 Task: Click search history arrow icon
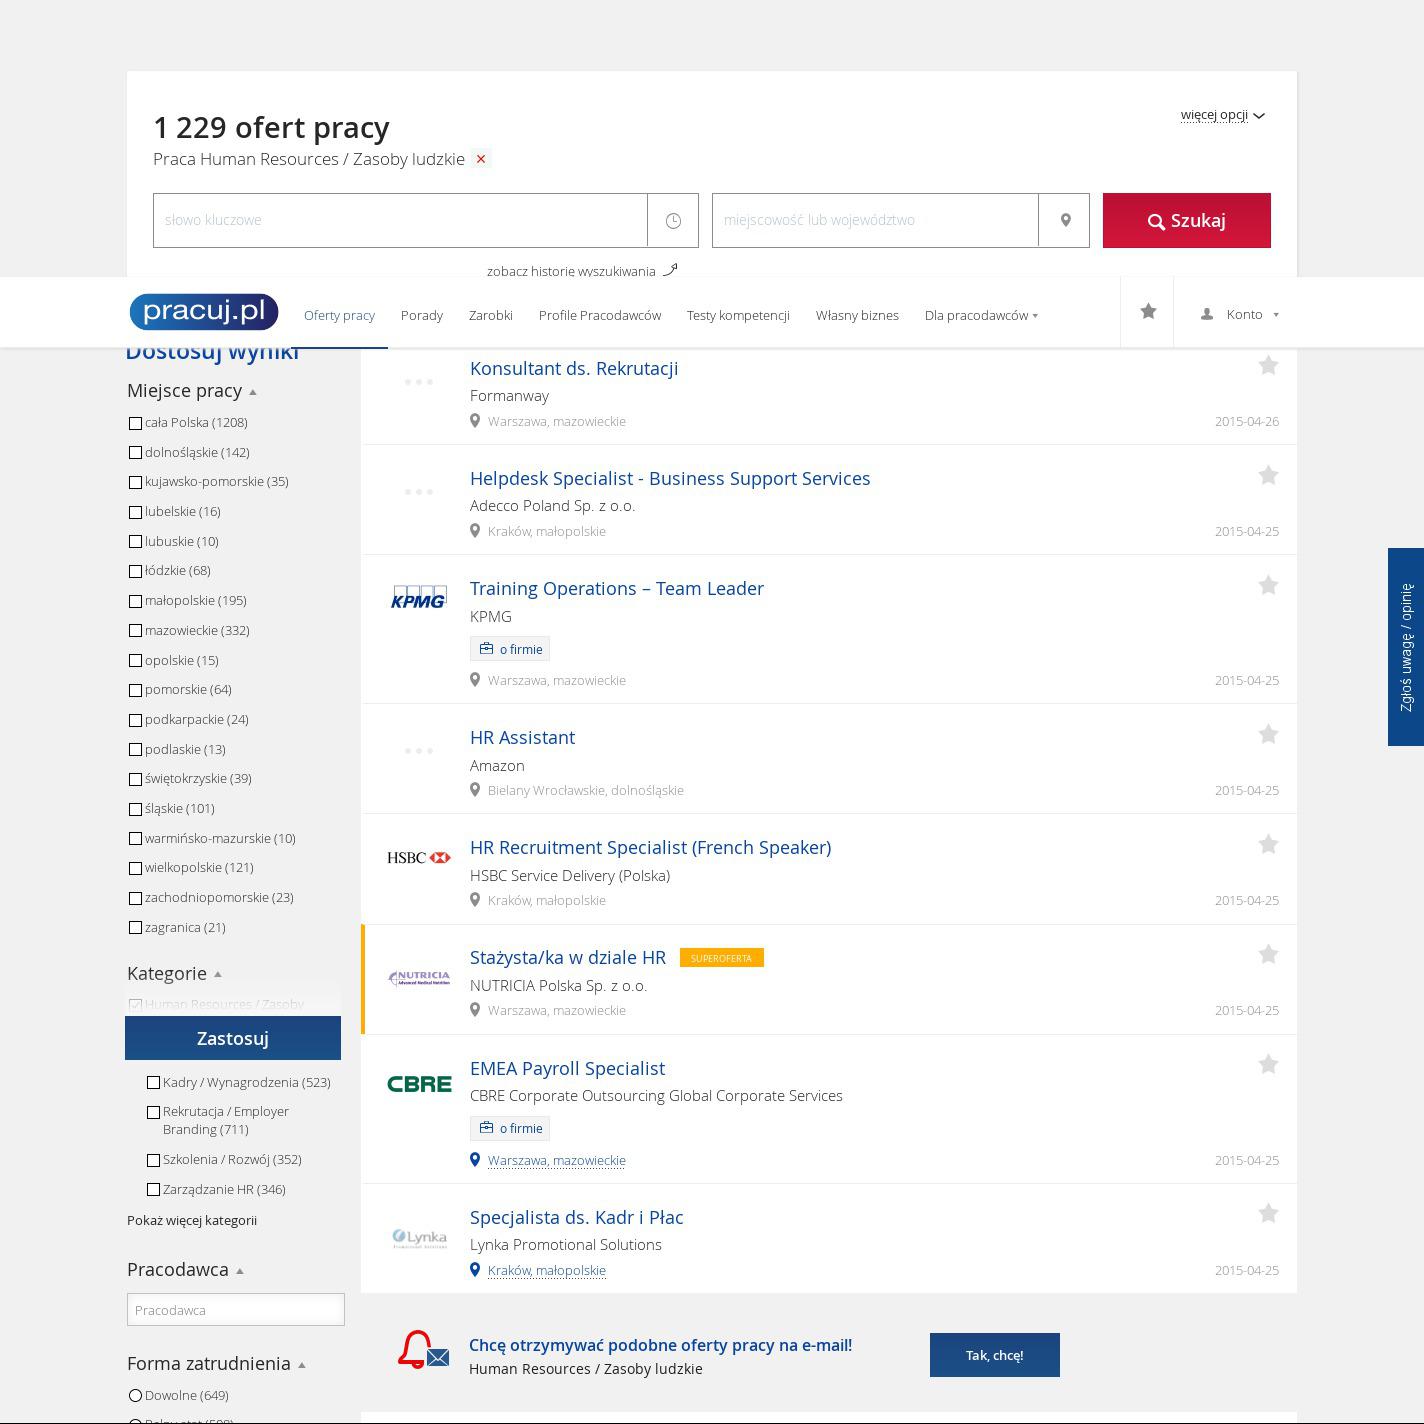coord(670,269)
